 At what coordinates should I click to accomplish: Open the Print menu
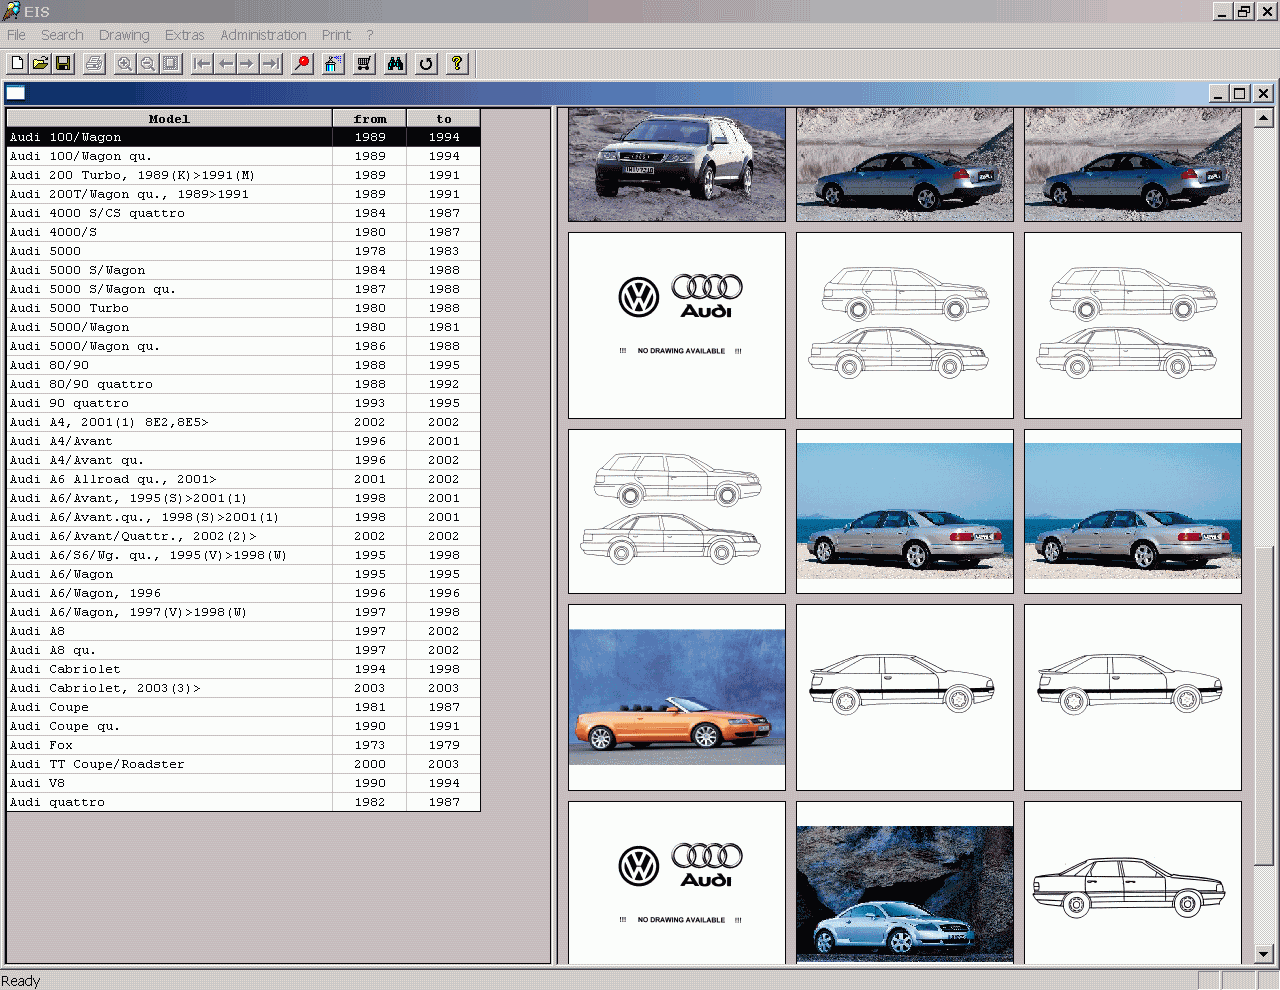[x=336, y=35]
